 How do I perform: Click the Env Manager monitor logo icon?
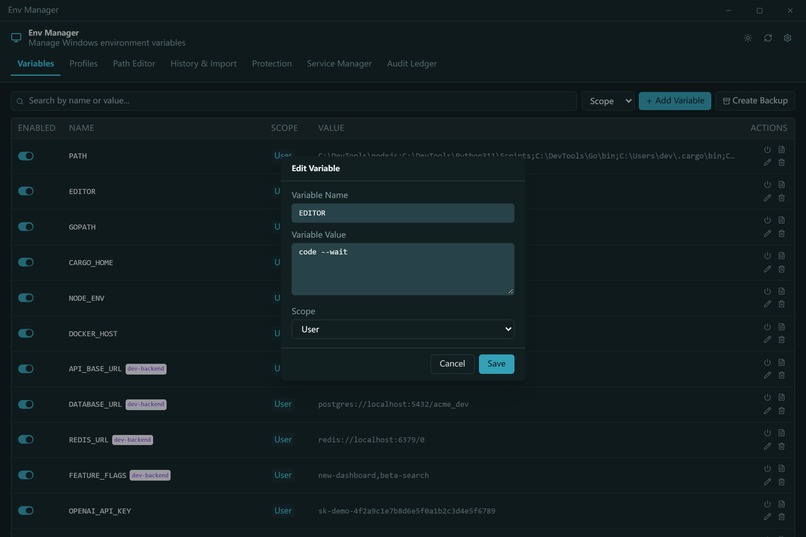[x=16, y=38]
